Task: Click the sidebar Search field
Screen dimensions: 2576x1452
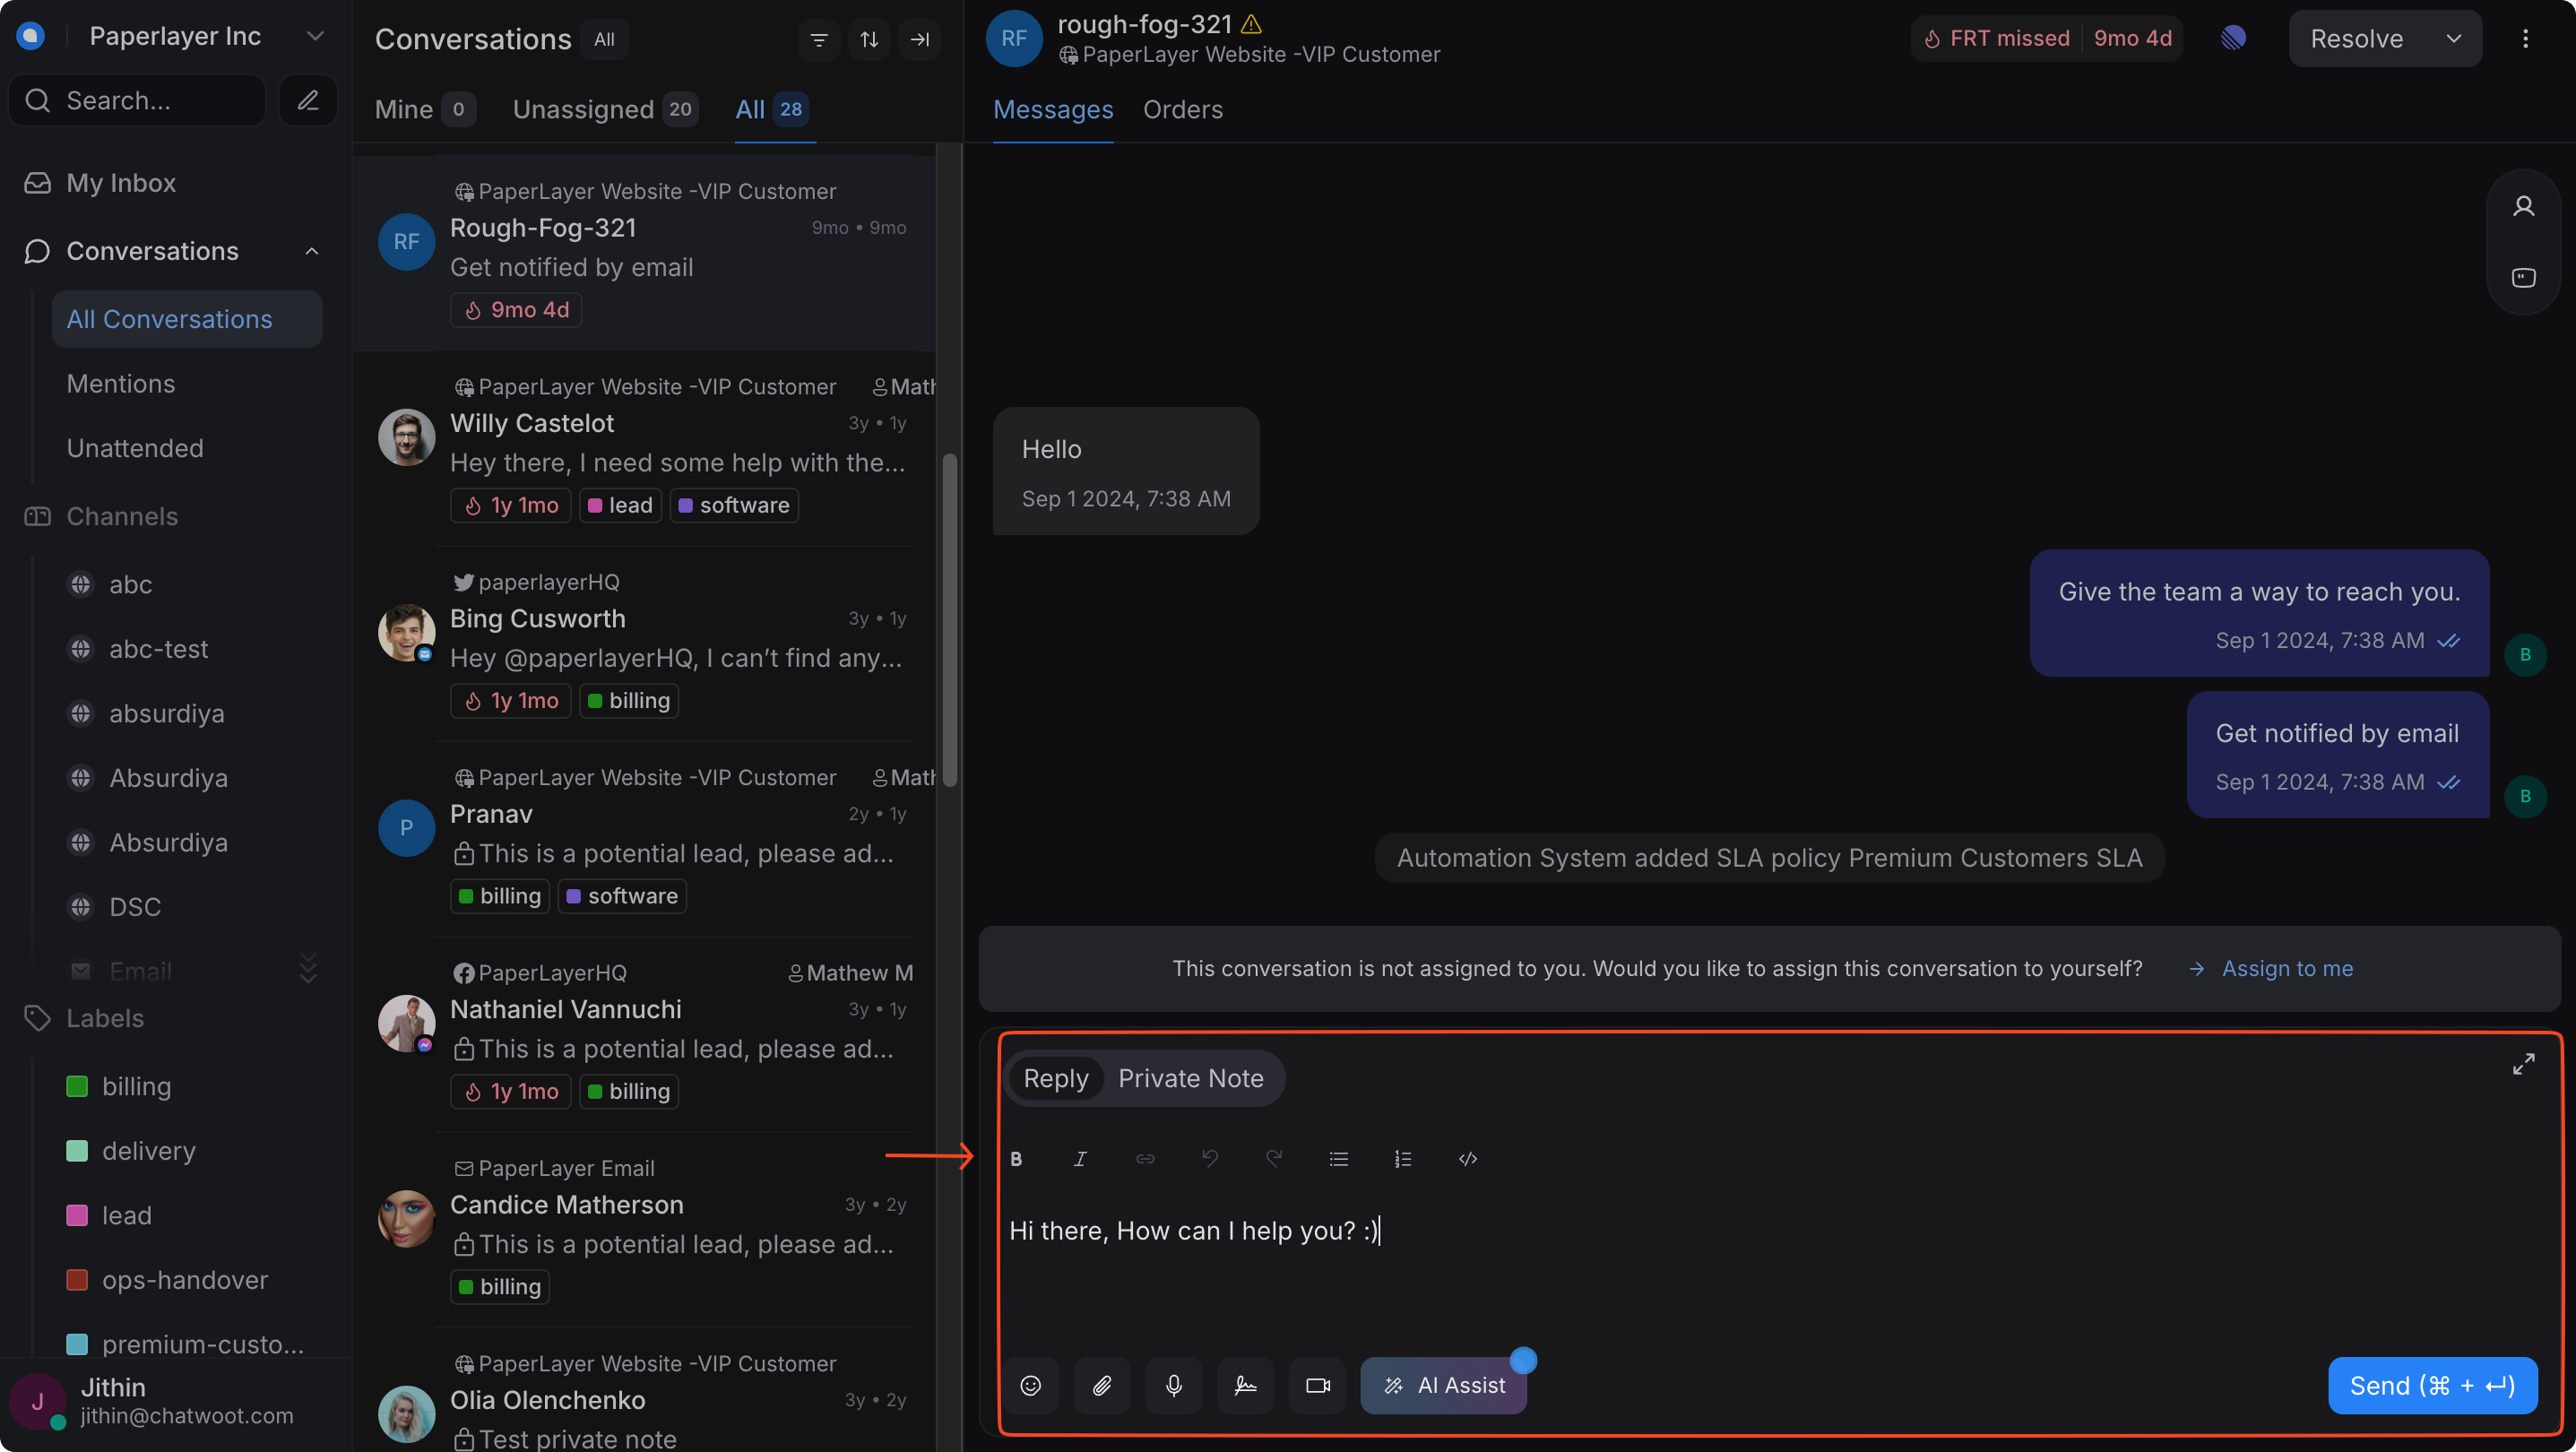Action: coord(138,101)
